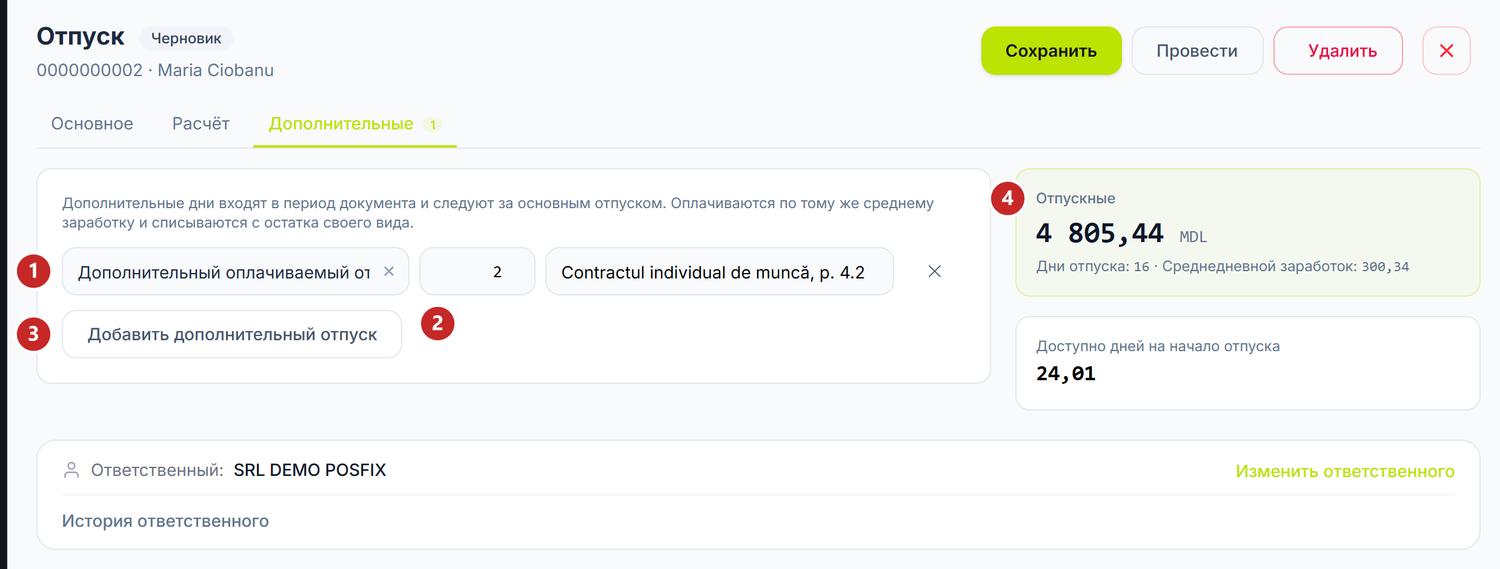Switch to the Основное tab

tap(92, 124)
